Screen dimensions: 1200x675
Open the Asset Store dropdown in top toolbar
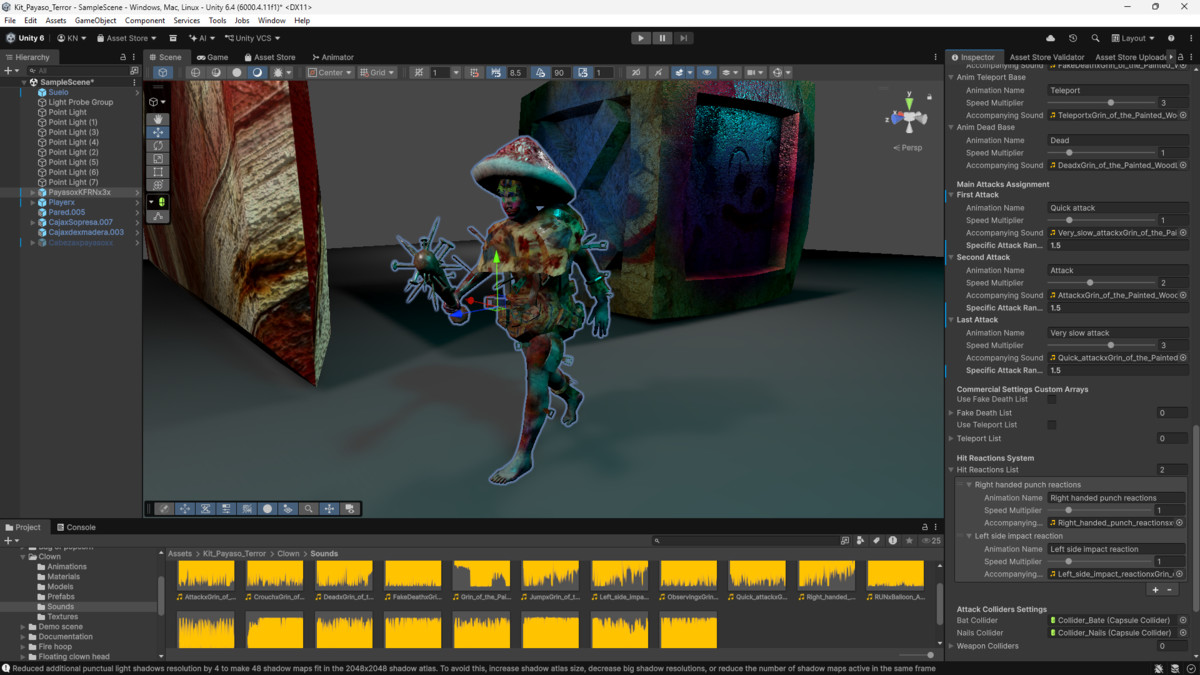[x=126, y=38]
